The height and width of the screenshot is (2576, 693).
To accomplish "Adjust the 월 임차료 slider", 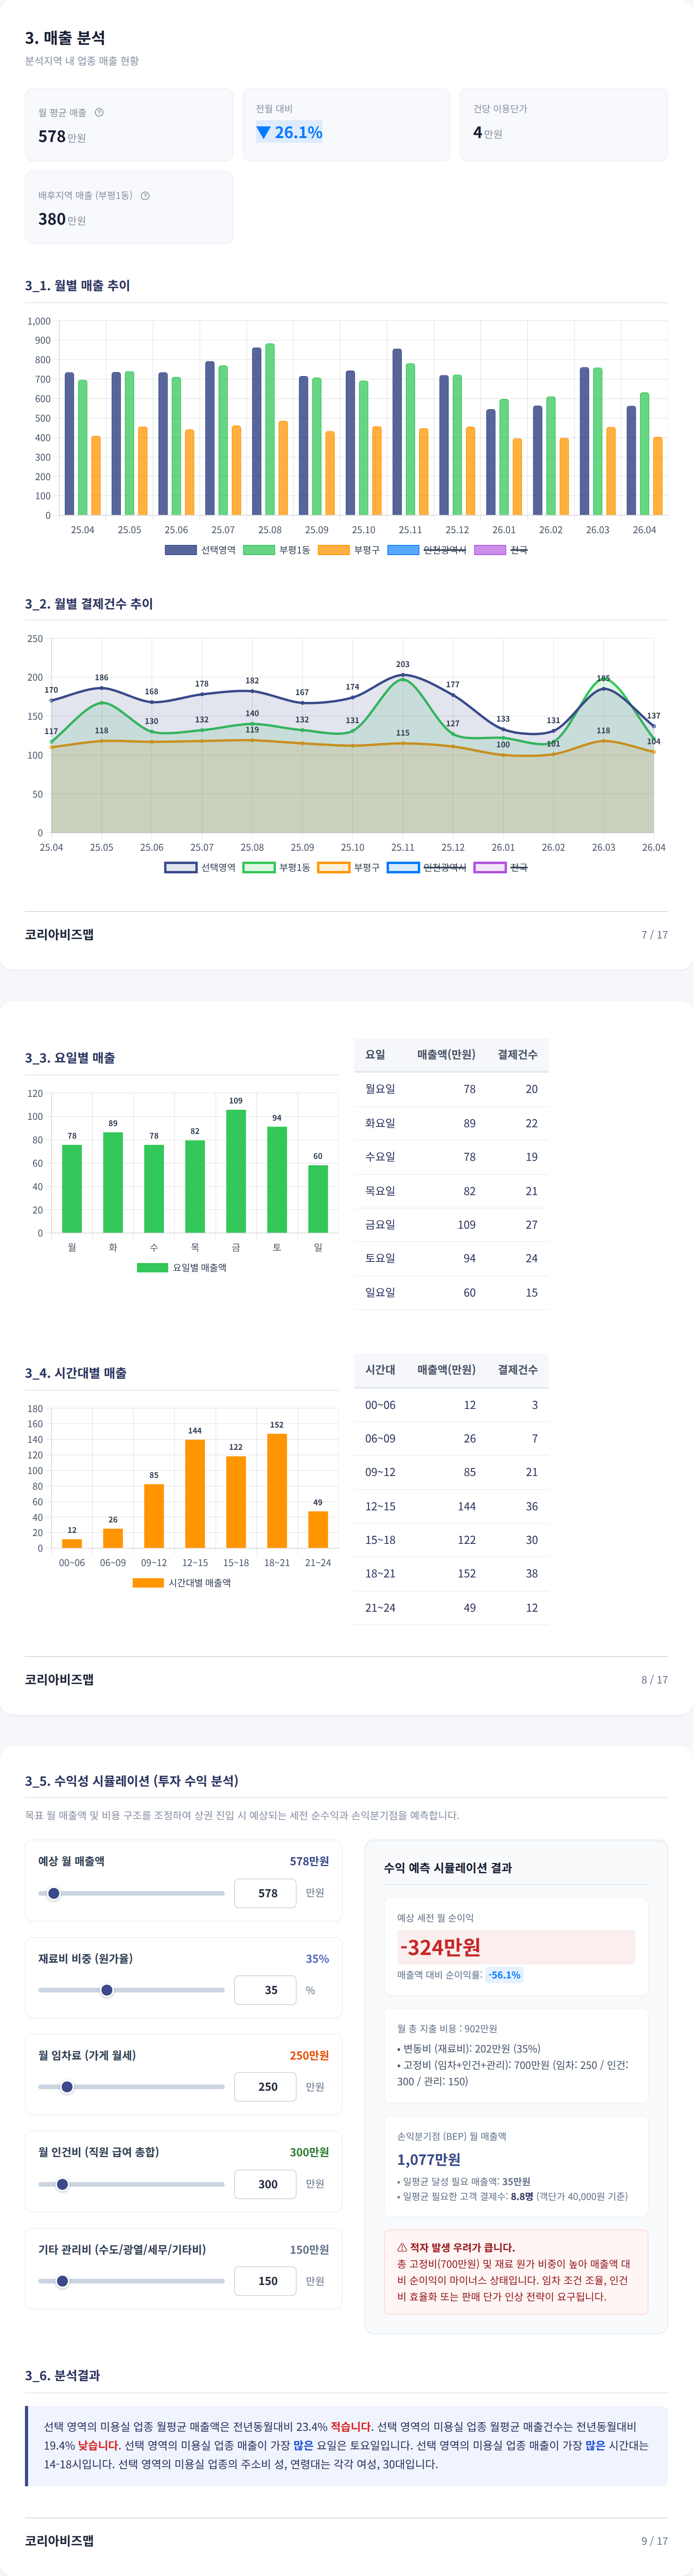I will pyautogui.click(x=131, y=2087).
